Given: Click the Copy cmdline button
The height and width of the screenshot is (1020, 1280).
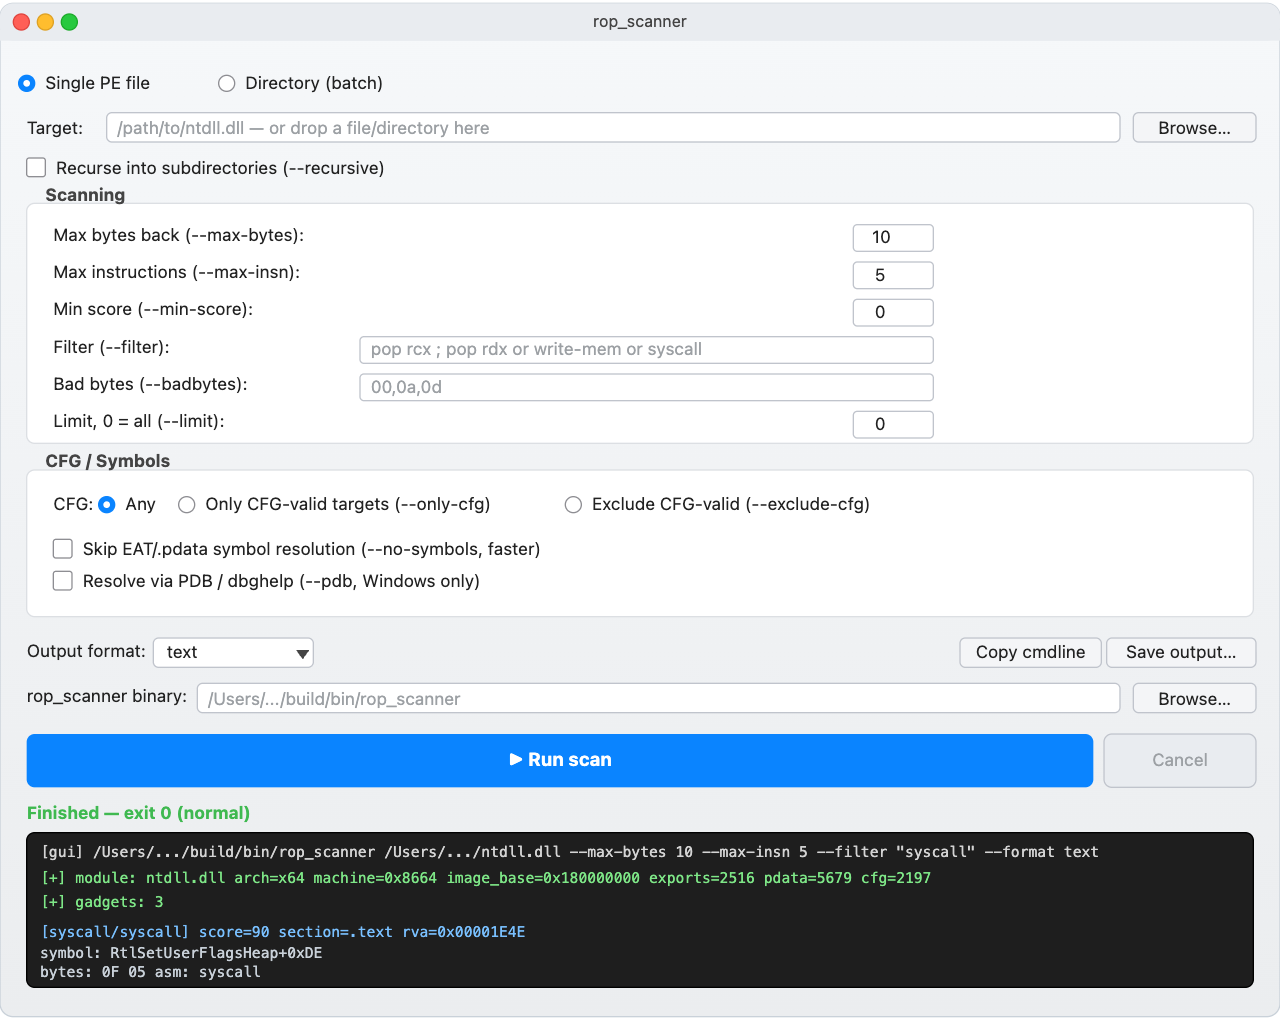Looking at the screenshot, I should click(x=1030, y=652).
